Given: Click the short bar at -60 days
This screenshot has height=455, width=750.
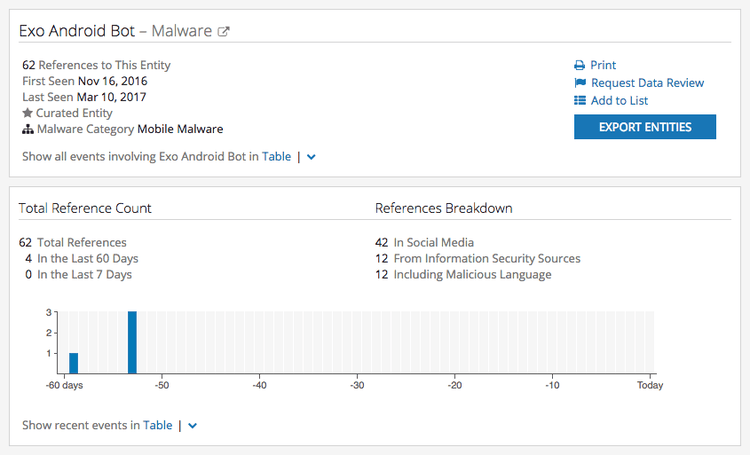Looking at the screenshot, I should coord(73,363).
